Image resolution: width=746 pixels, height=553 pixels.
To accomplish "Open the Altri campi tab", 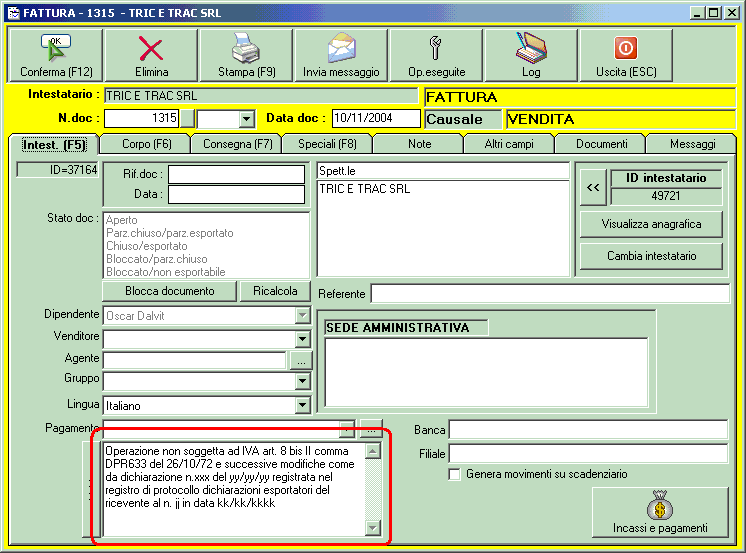I will click(x=509, y=144).
